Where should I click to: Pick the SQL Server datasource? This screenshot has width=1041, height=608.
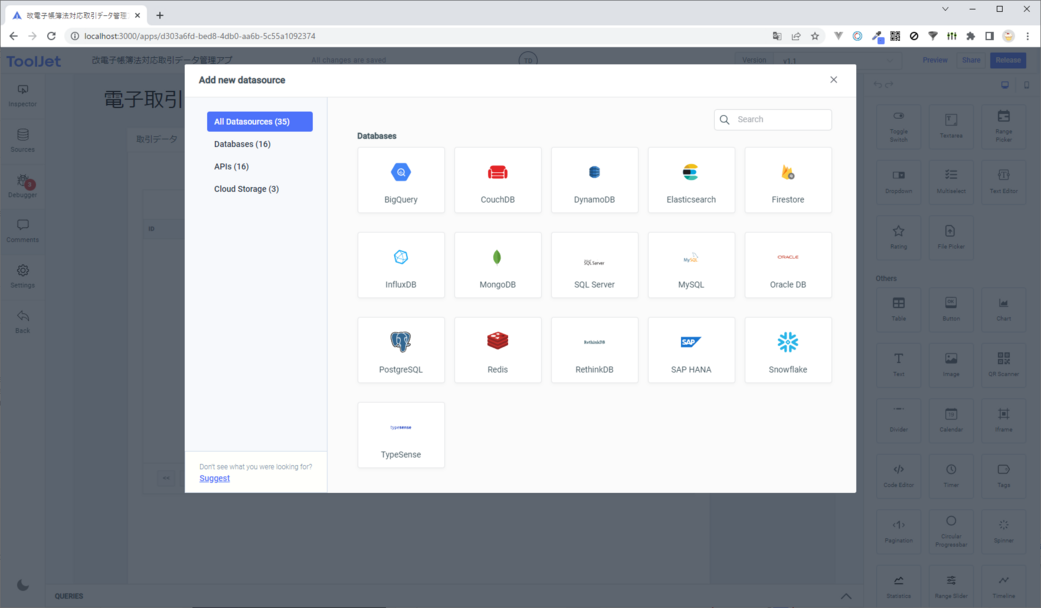coord(594,265)
